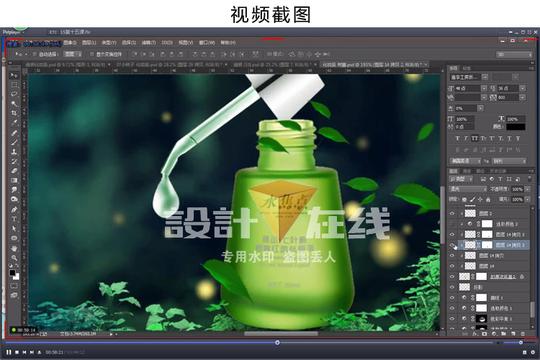Toggle layer filtering switch in Layers panel

coord(529,179)
